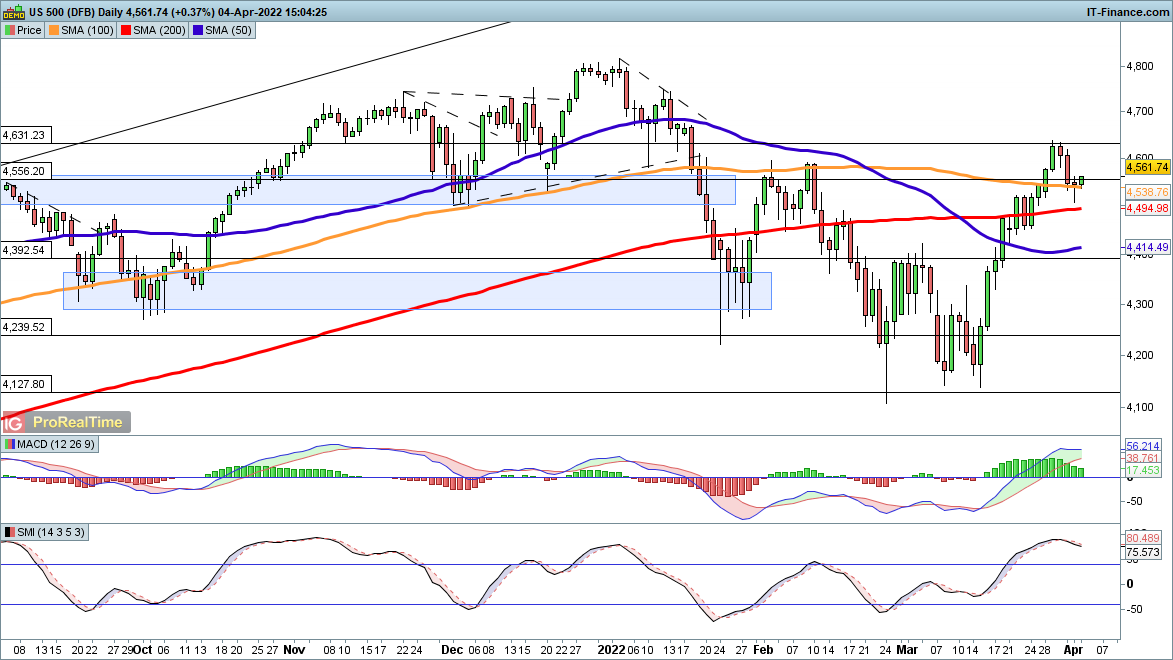Click the MACD histogram value tag 17.453
The image size is (1173, 660).
pyautogui.click(x=1143, y=470)
